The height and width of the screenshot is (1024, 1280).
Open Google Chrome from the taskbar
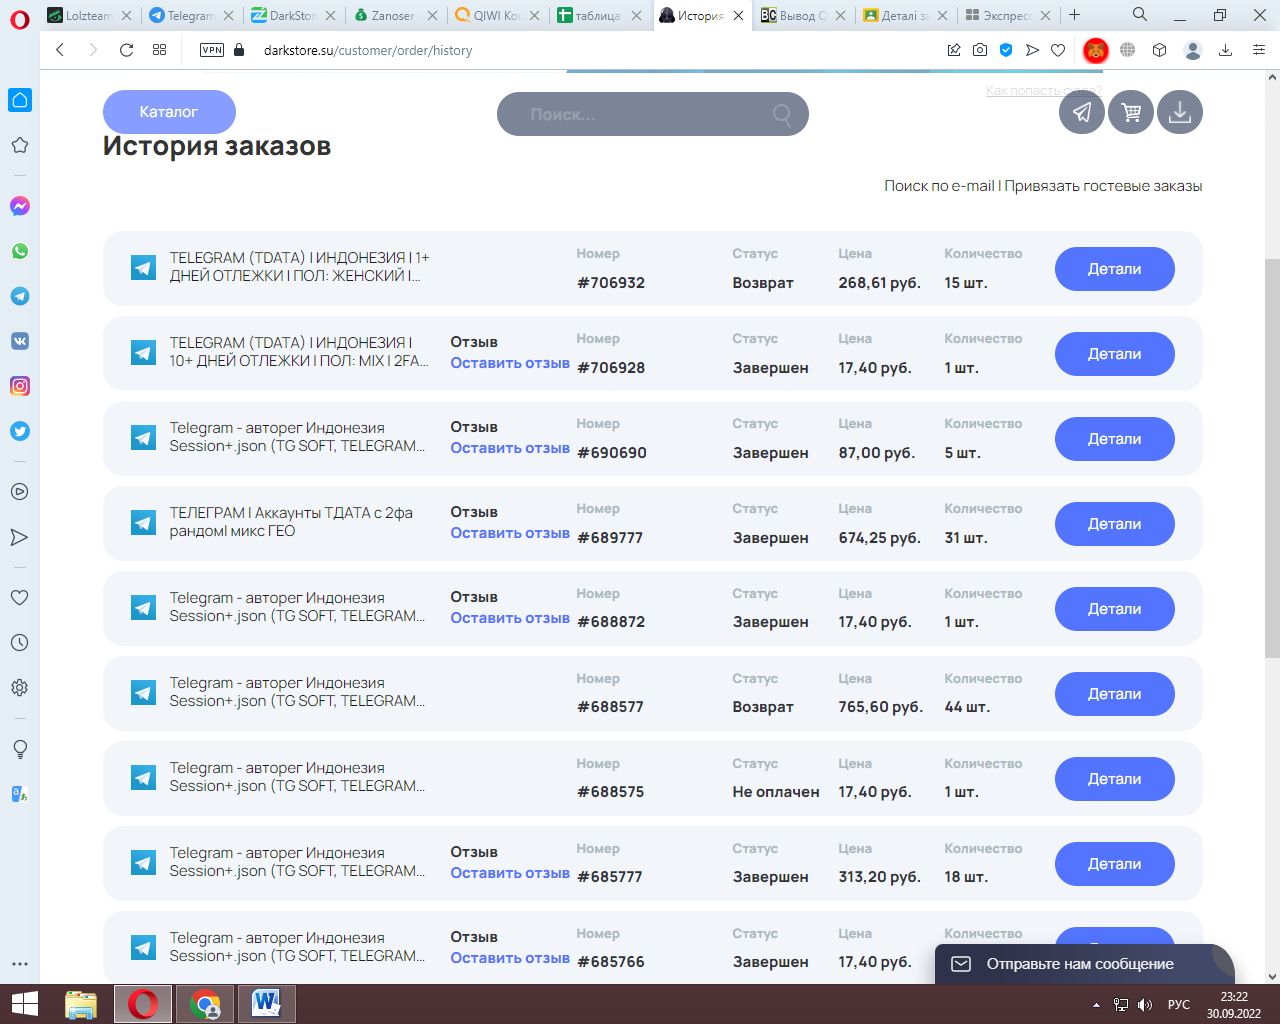205,1004
